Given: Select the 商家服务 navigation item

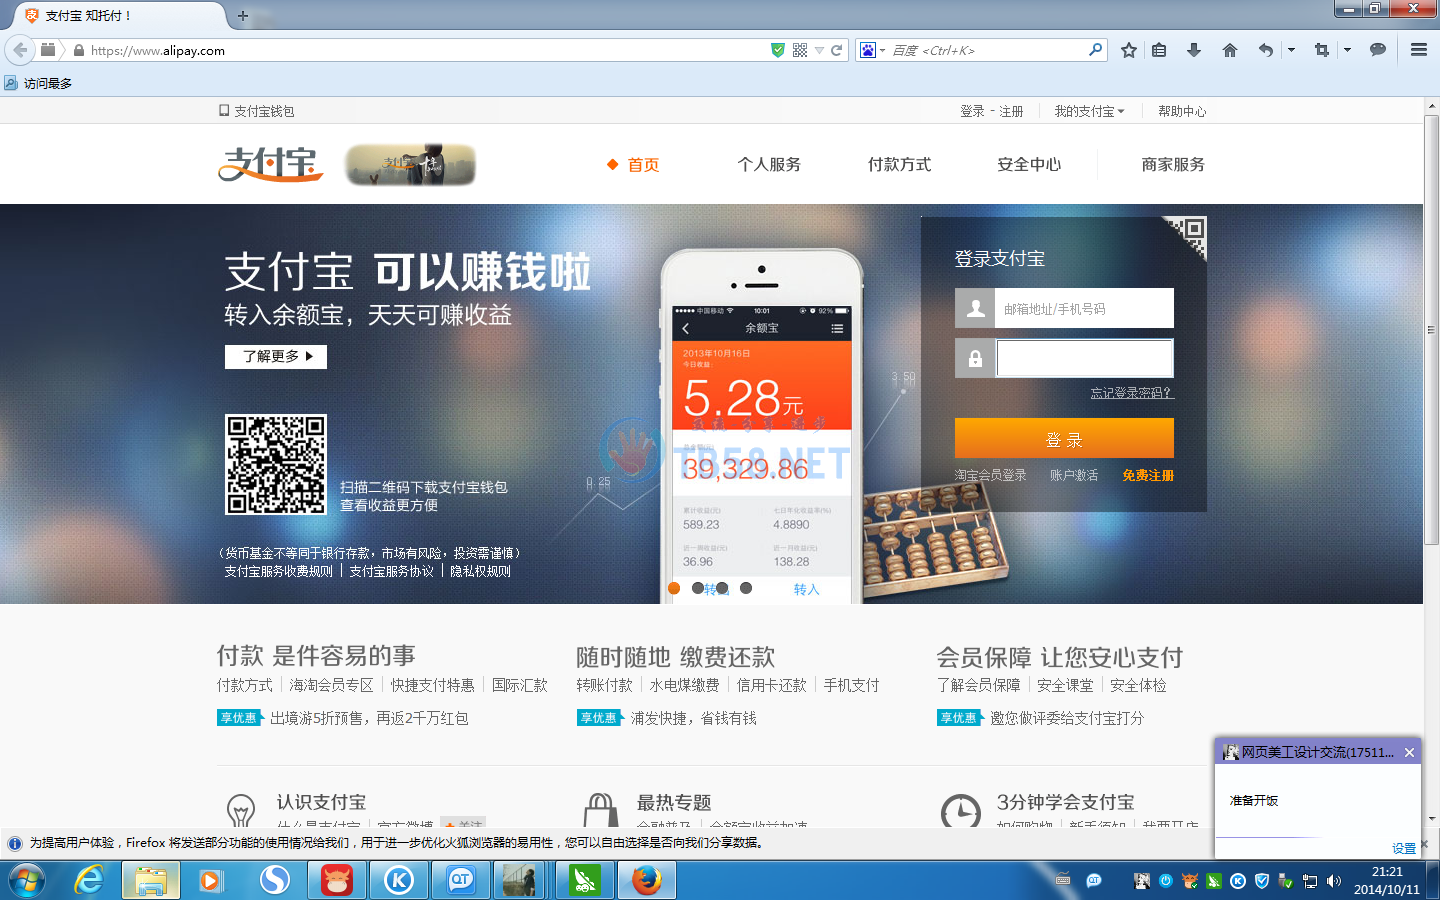Looking at the screenshot, I should [1173, 165].
